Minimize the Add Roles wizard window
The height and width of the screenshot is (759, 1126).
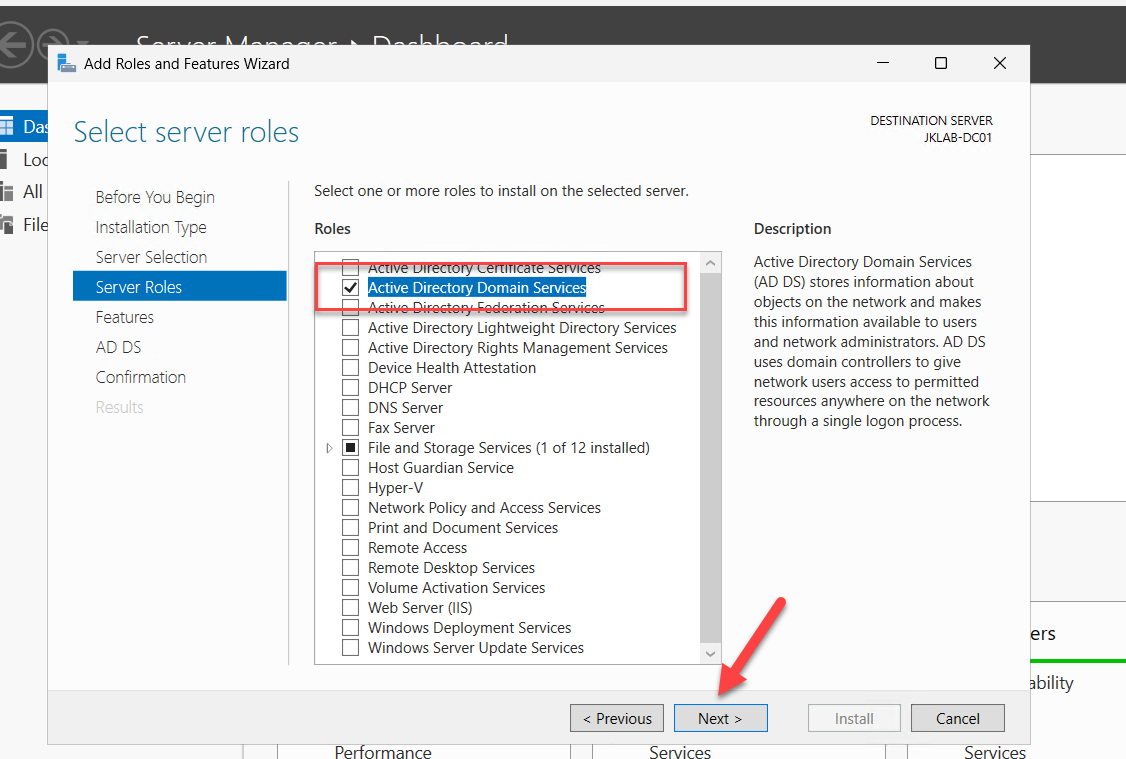tap(883, 63)
